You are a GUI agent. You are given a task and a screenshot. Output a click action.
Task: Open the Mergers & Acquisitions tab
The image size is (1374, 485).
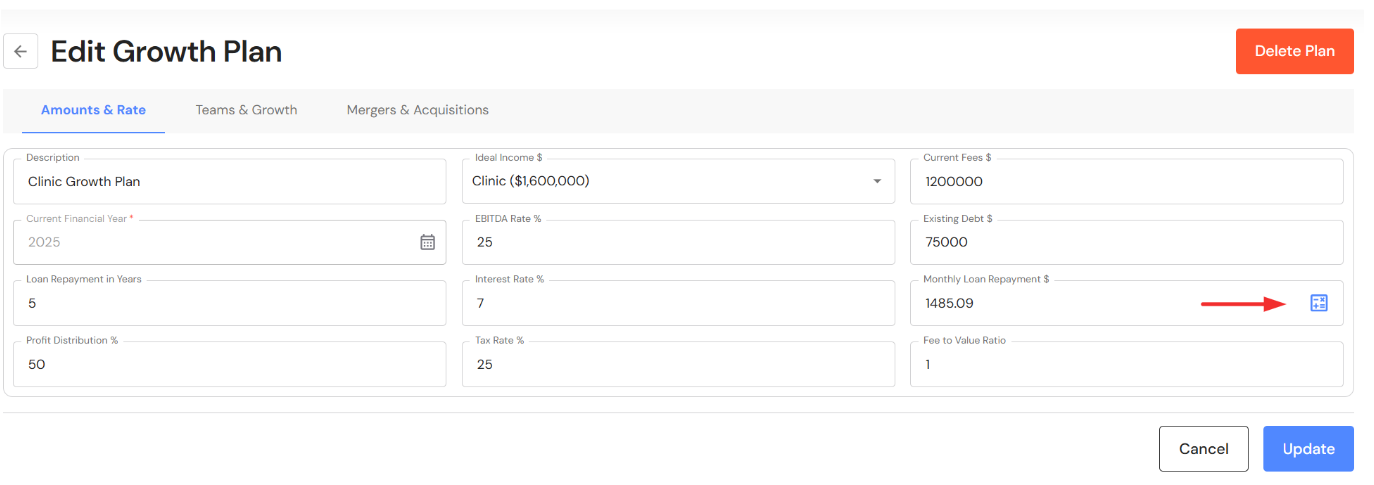[x=417, y=110]
